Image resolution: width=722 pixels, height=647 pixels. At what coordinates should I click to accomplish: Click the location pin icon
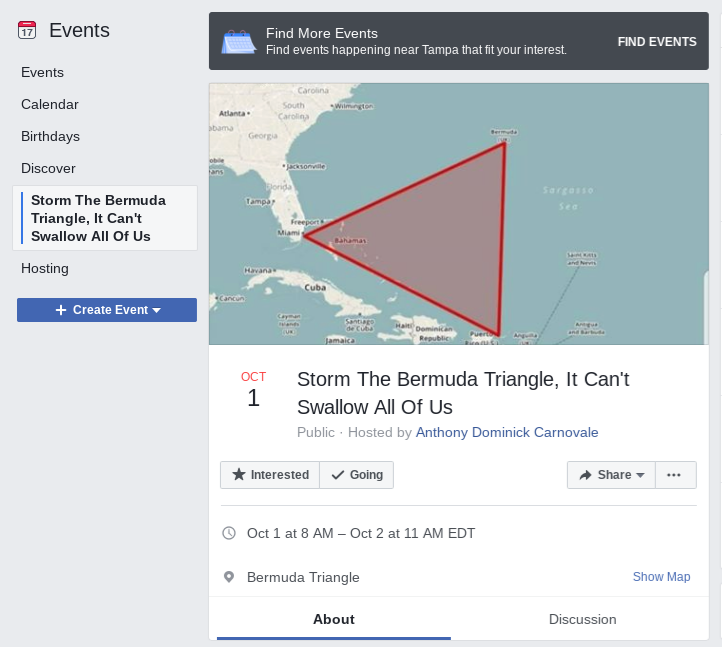[229, 577]
